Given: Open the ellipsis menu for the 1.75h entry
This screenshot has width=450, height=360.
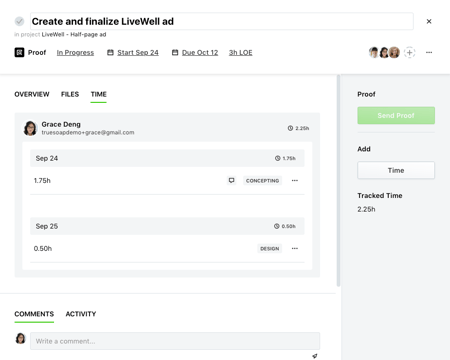Looking at the screenshot, I should point(295,180).
